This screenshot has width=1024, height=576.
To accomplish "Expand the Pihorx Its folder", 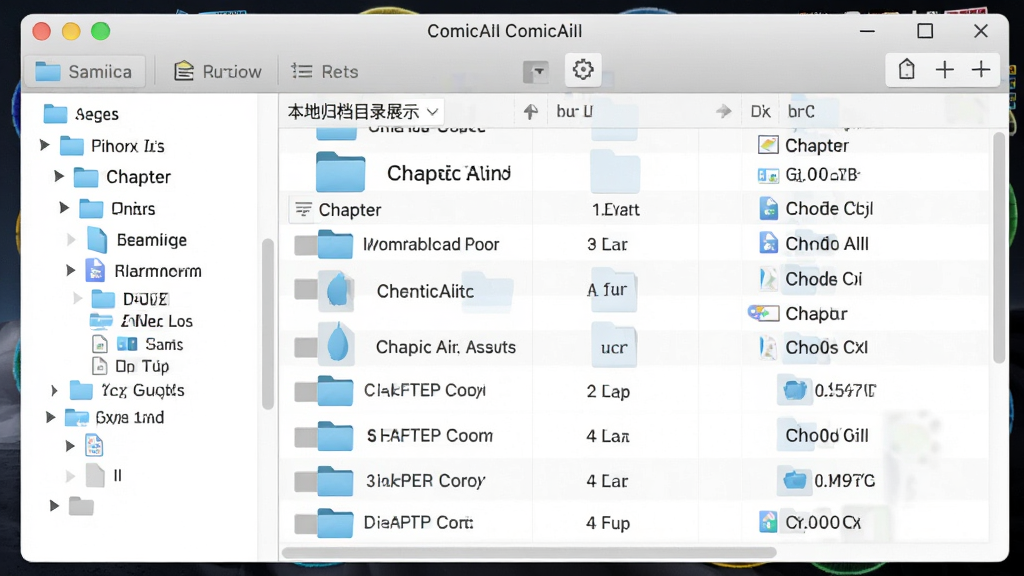I will (44, 145).
